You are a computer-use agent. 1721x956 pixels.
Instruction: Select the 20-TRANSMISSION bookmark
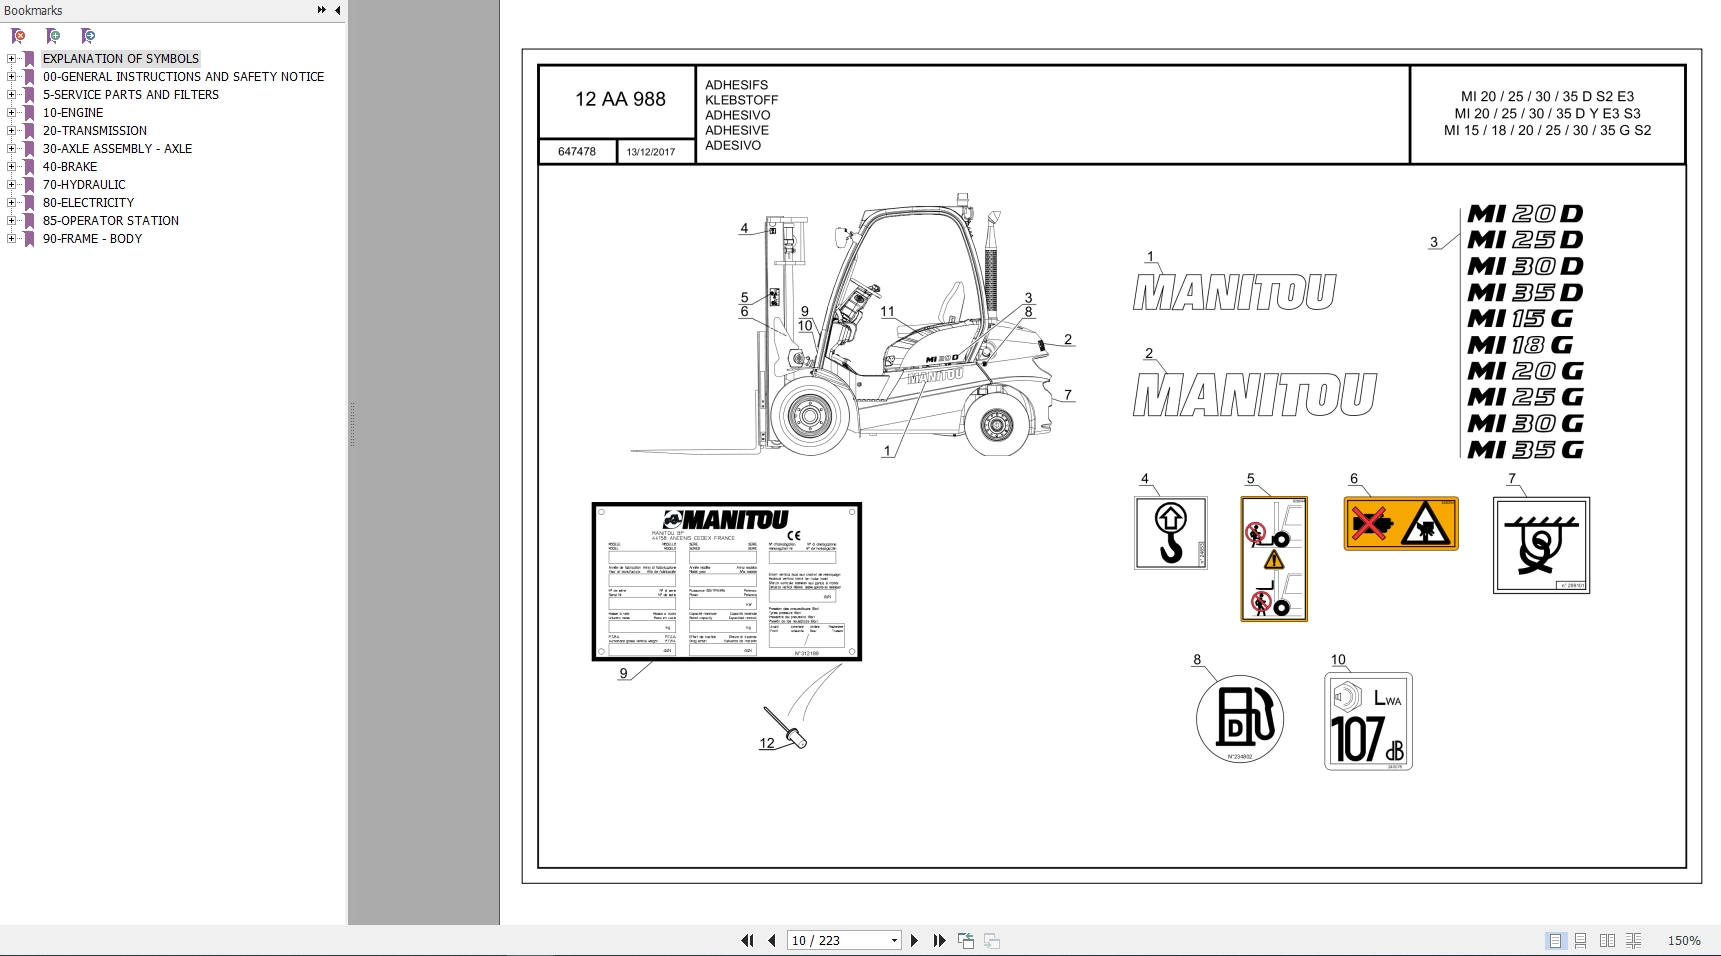pos(94,131)
